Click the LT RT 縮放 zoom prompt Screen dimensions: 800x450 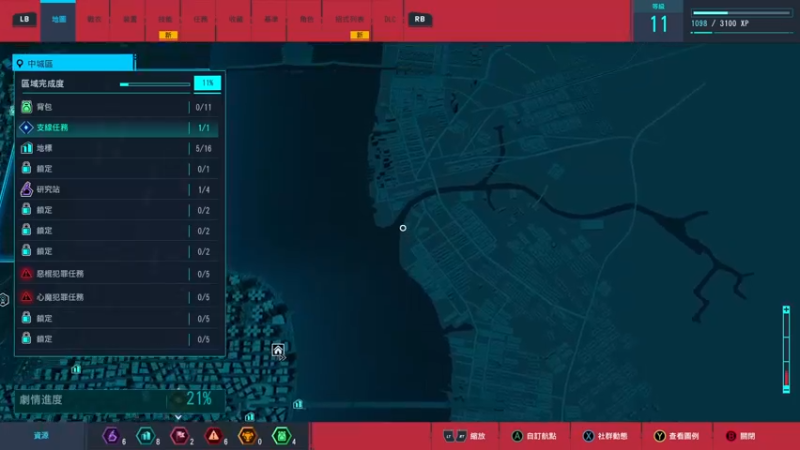point(464,436)
